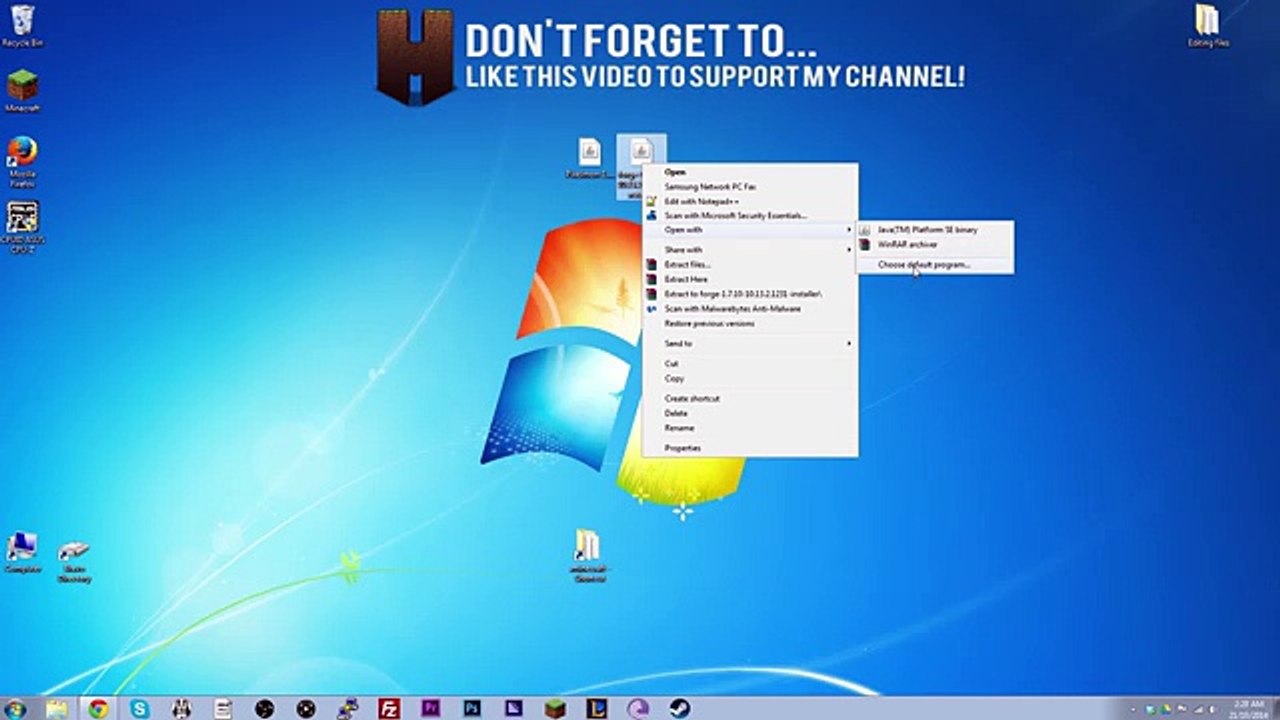
Task: Open League of Legends taskbar icon
Action: click(597, 709)
